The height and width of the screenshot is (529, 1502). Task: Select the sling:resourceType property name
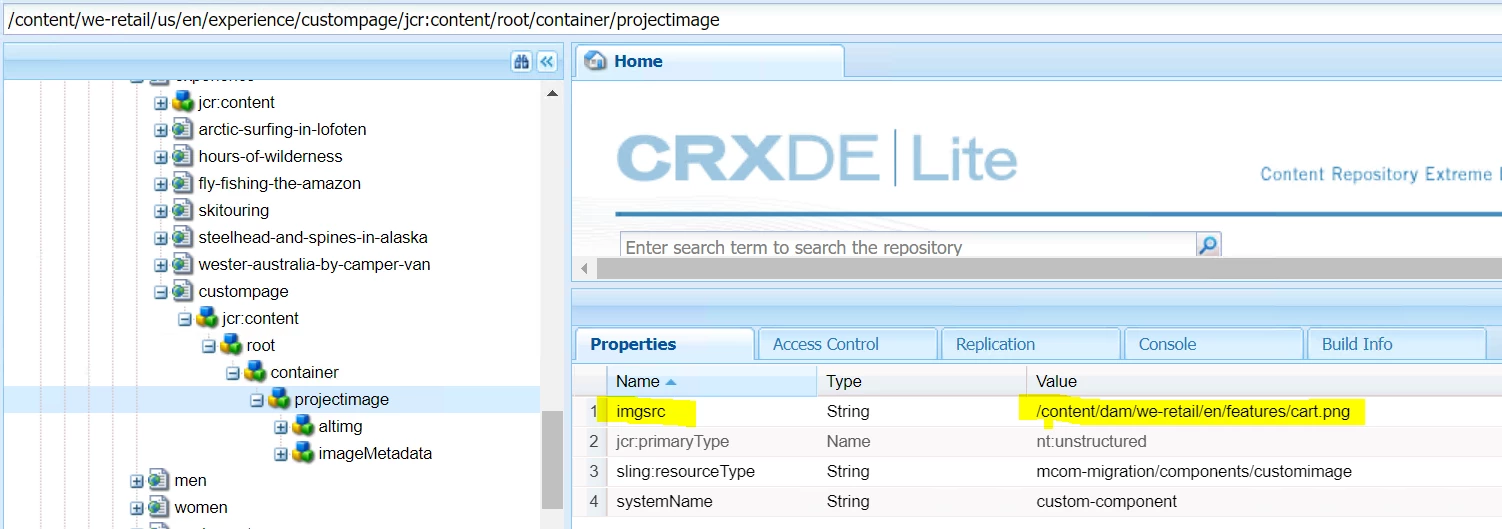[x=685, y=471]
